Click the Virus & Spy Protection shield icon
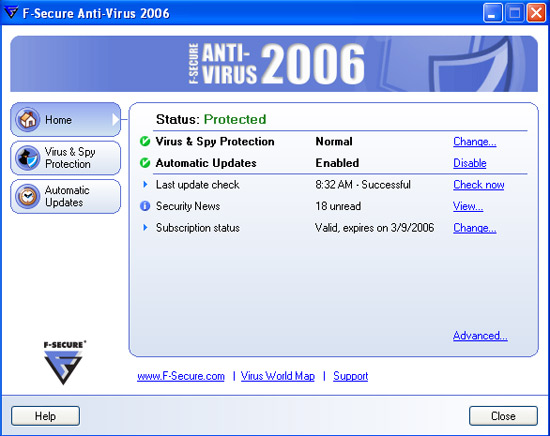This screenshot has width=550, height=436. [x=27, y=158]
